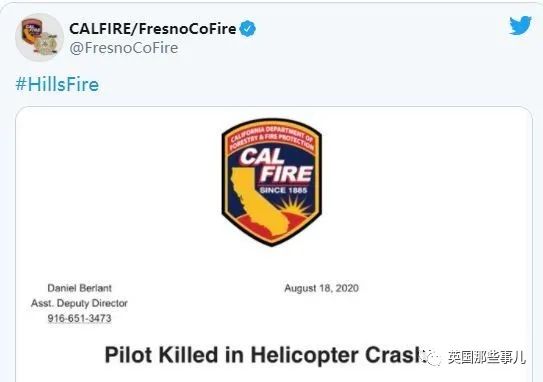Click the blue verified checkmark badge
Screen dimensions: 543x382
point(247,29)
